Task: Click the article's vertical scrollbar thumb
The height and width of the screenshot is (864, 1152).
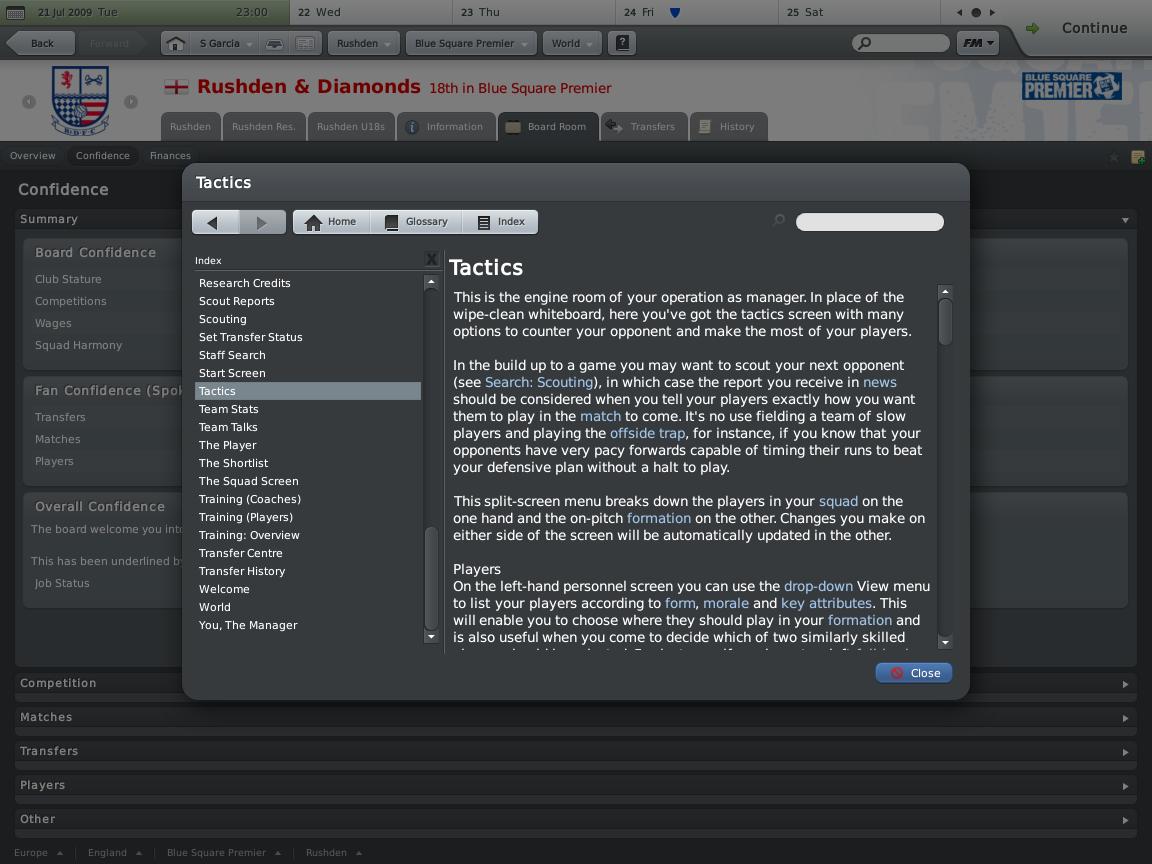Action: point(945,322)
